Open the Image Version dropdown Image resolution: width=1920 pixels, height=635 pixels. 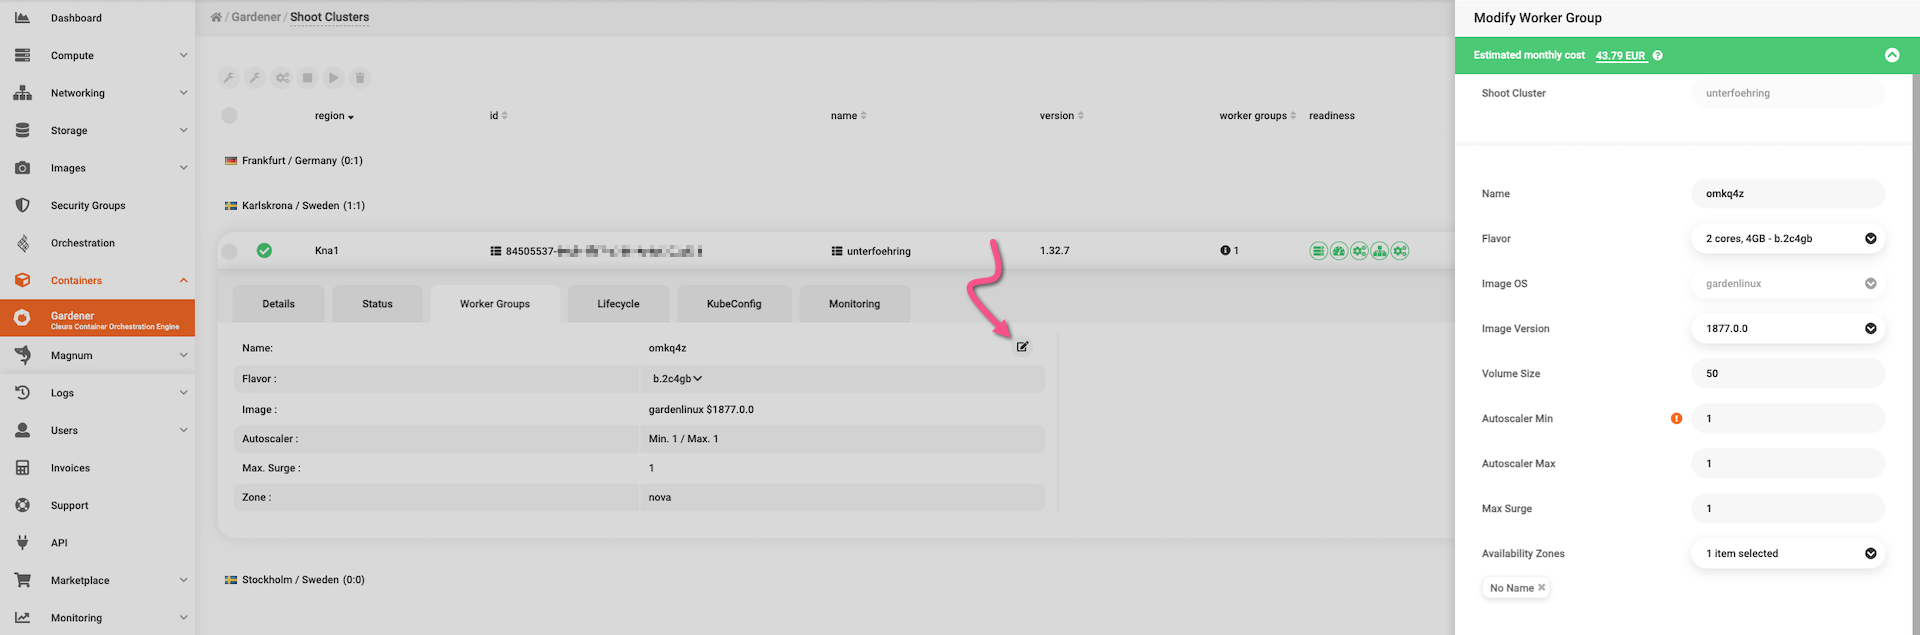tap(1787, 329)
